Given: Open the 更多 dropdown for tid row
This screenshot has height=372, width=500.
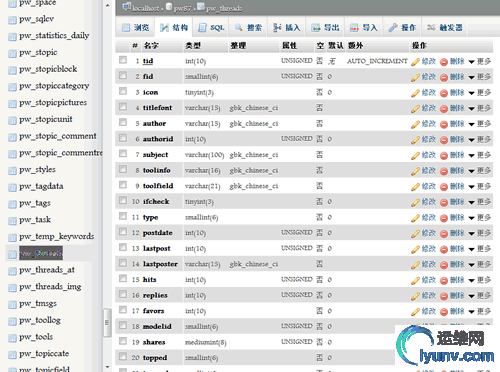Looking at the screenshot, I should point(480,61).
